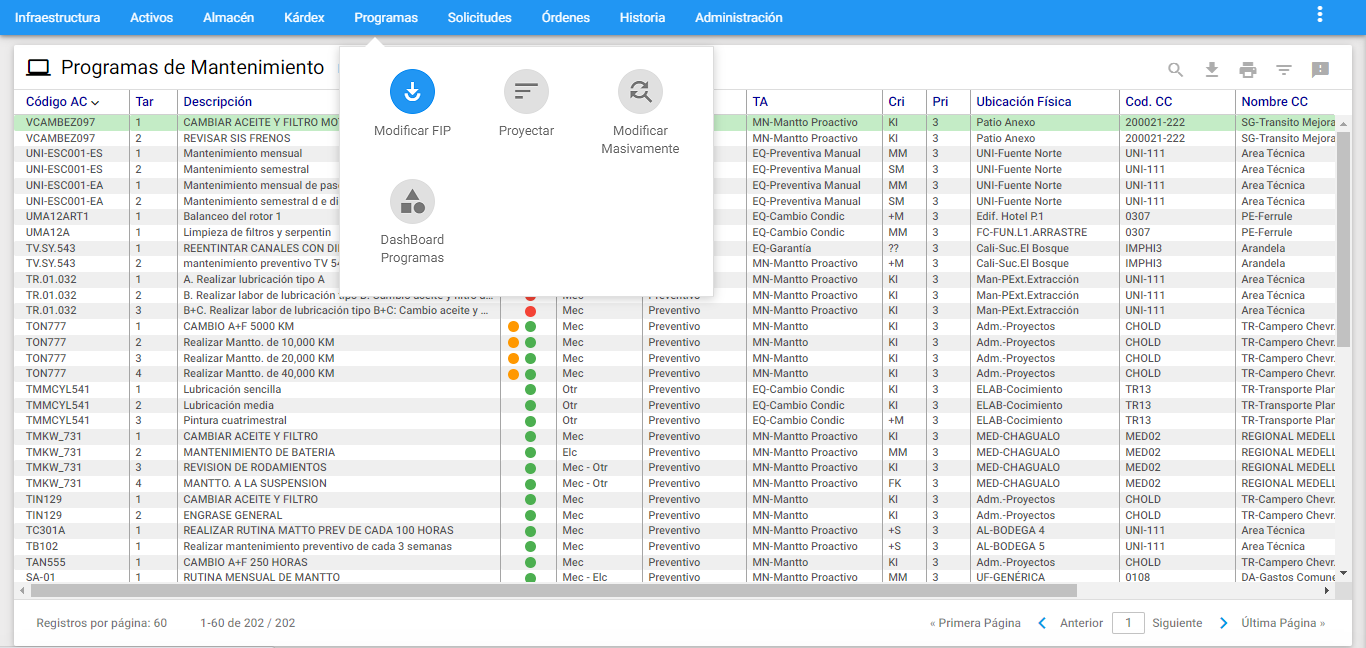1366x648 pixels.
Task: Click the feedback message icon
Action: [x=1320, y=70]
